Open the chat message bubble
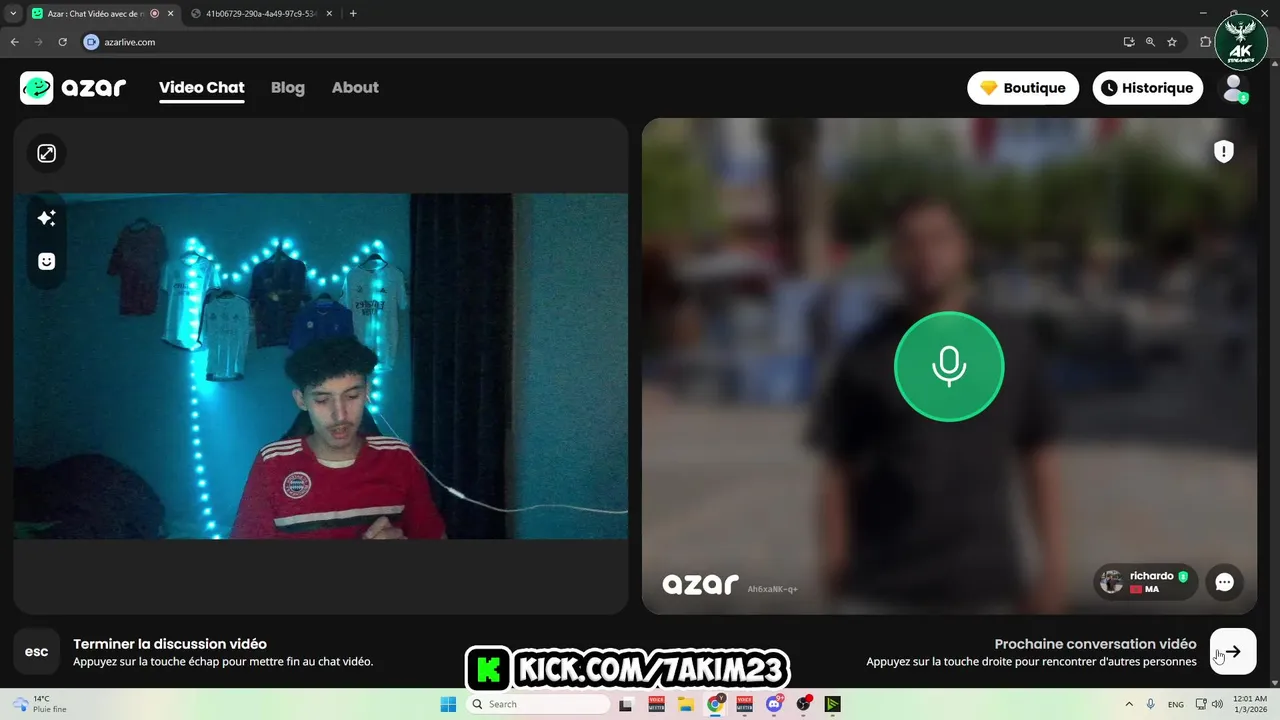 [1224, 582]
